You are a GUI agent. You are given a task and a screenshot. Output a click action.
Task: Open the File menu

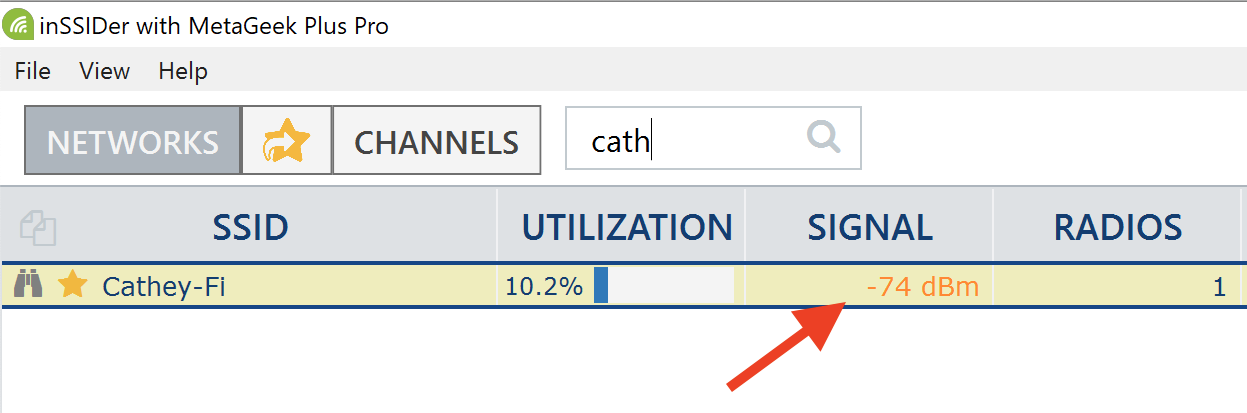pos(32,71)
